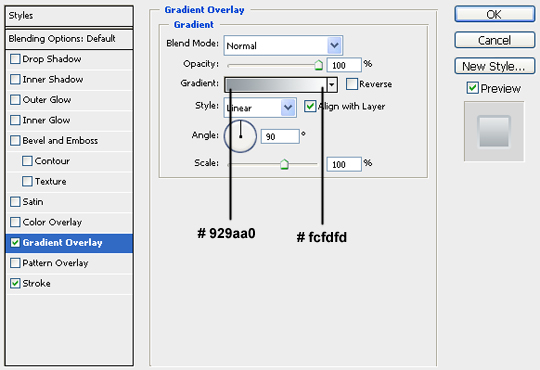Select the Bevel and Emboss label
This screenshot has width=540, height=370.
60,140
